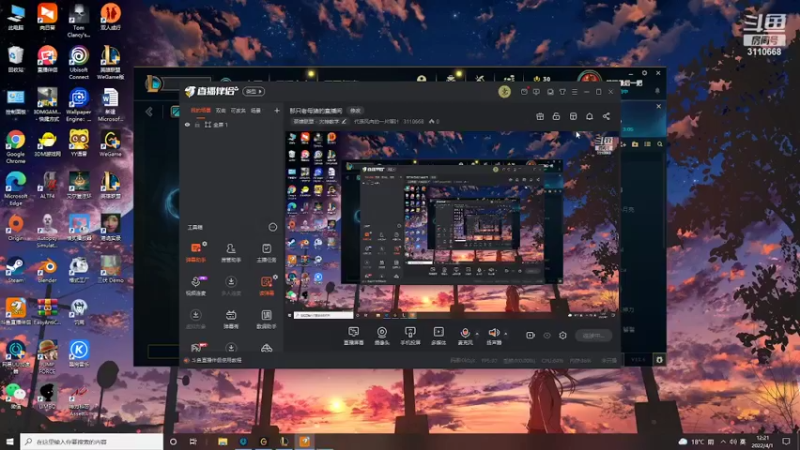Add 多媒体 media source
Image resolution: width=800 pixels, height=450 pixels.
[x=438, y=336]
